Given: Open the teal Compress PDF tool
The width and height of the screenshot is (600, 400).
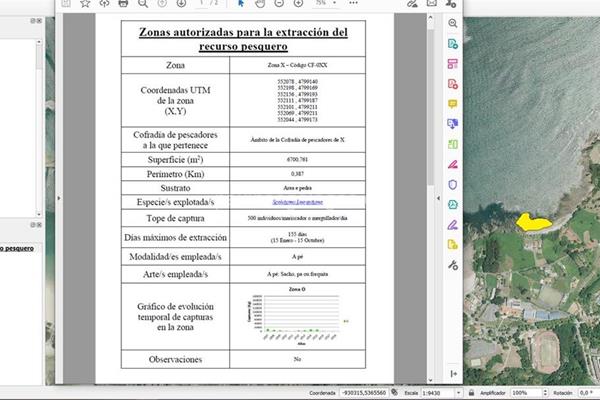Looking at the screenshot, I should (453, 204).
